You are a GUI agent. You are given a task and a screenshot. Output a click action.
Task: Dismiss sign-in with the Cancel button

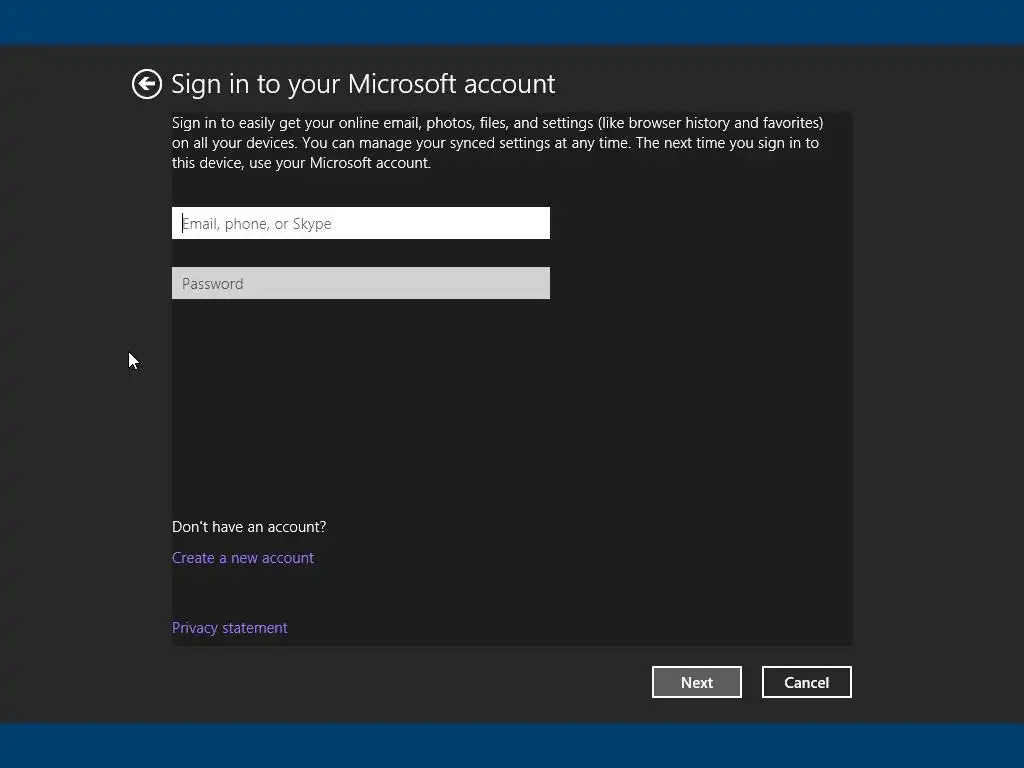click(x=807, y=682)
